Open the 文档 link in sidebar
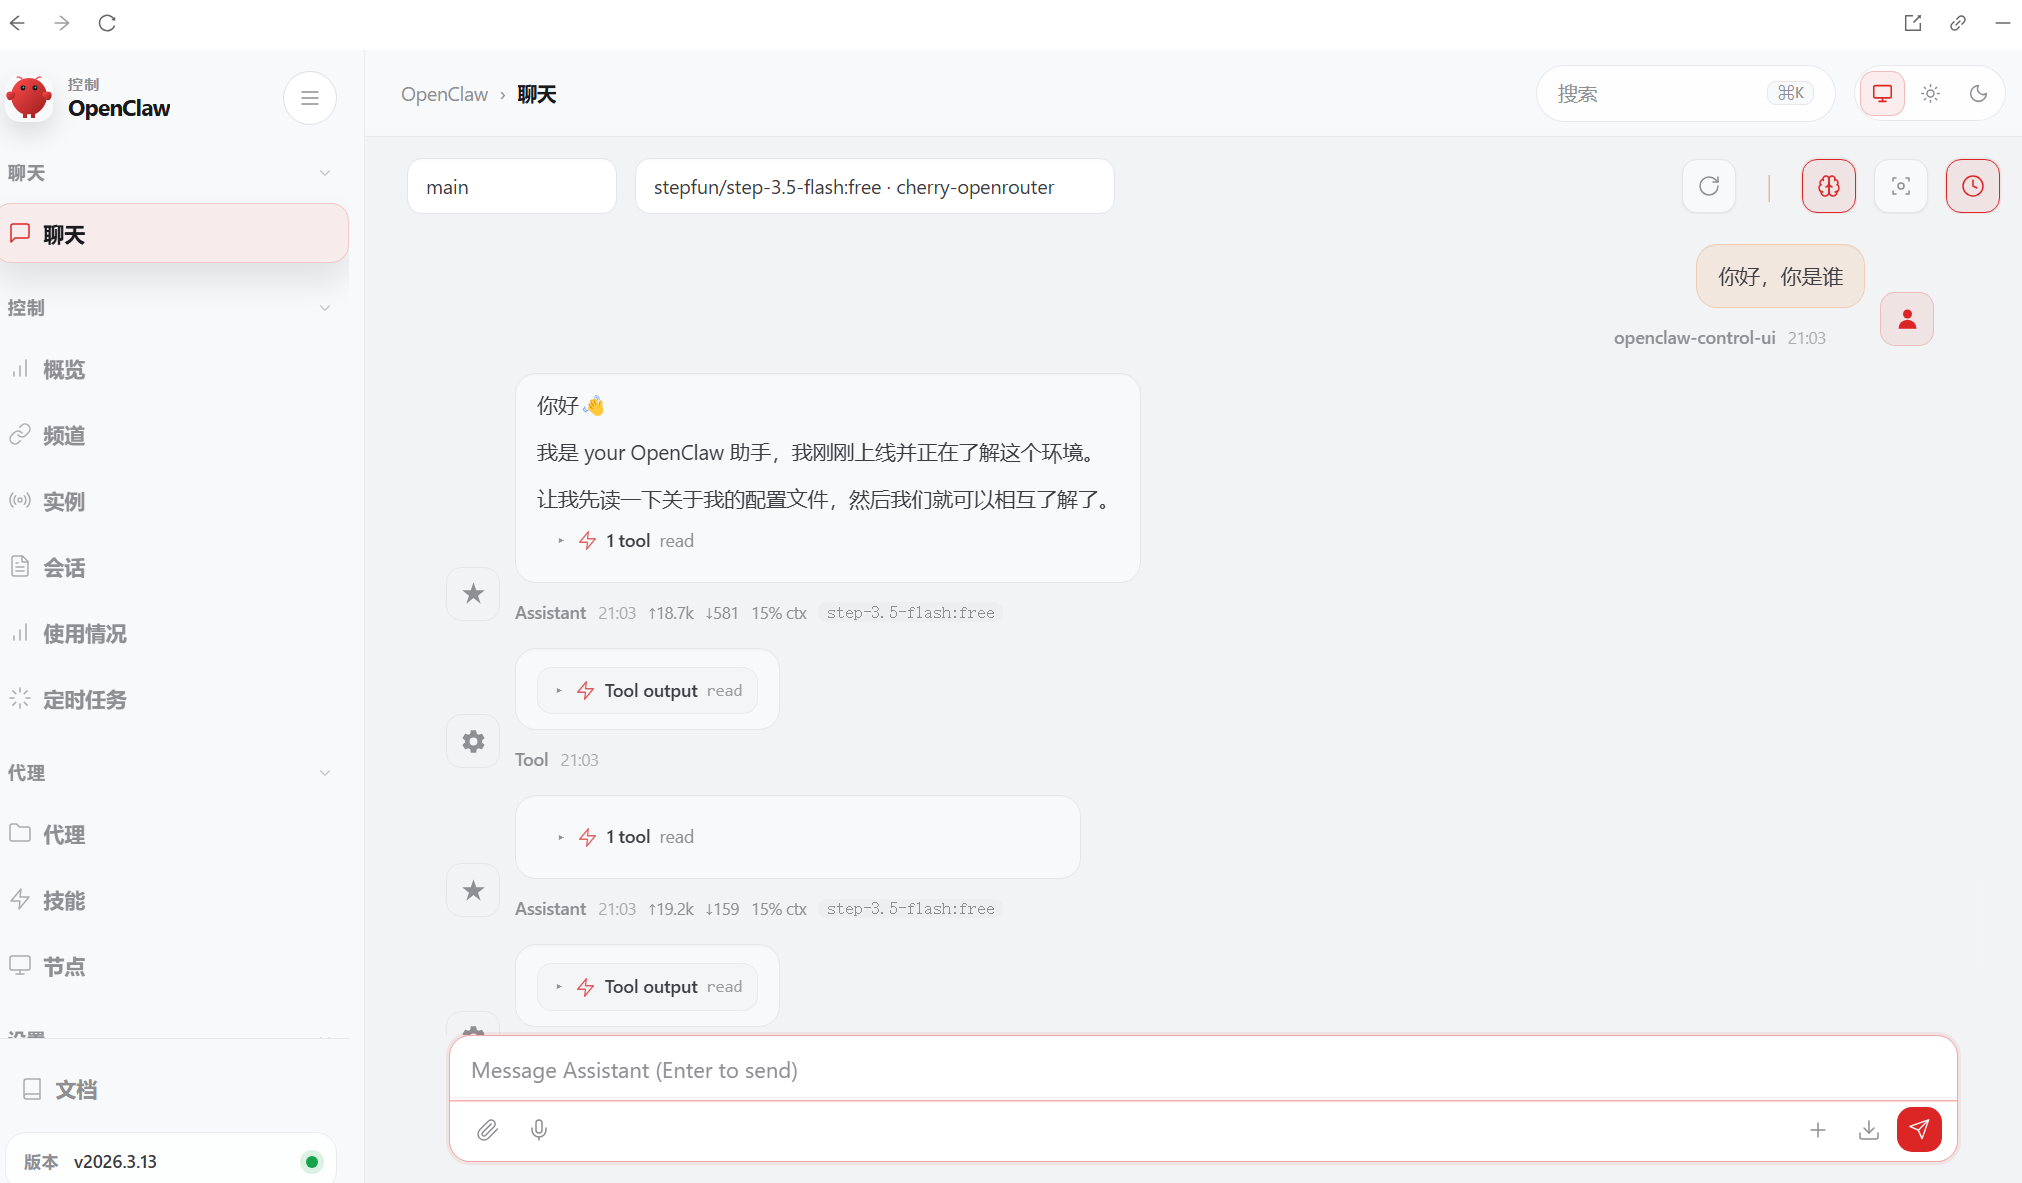The width and height of the screenshot is (2022, 1183). [76, 1090]
